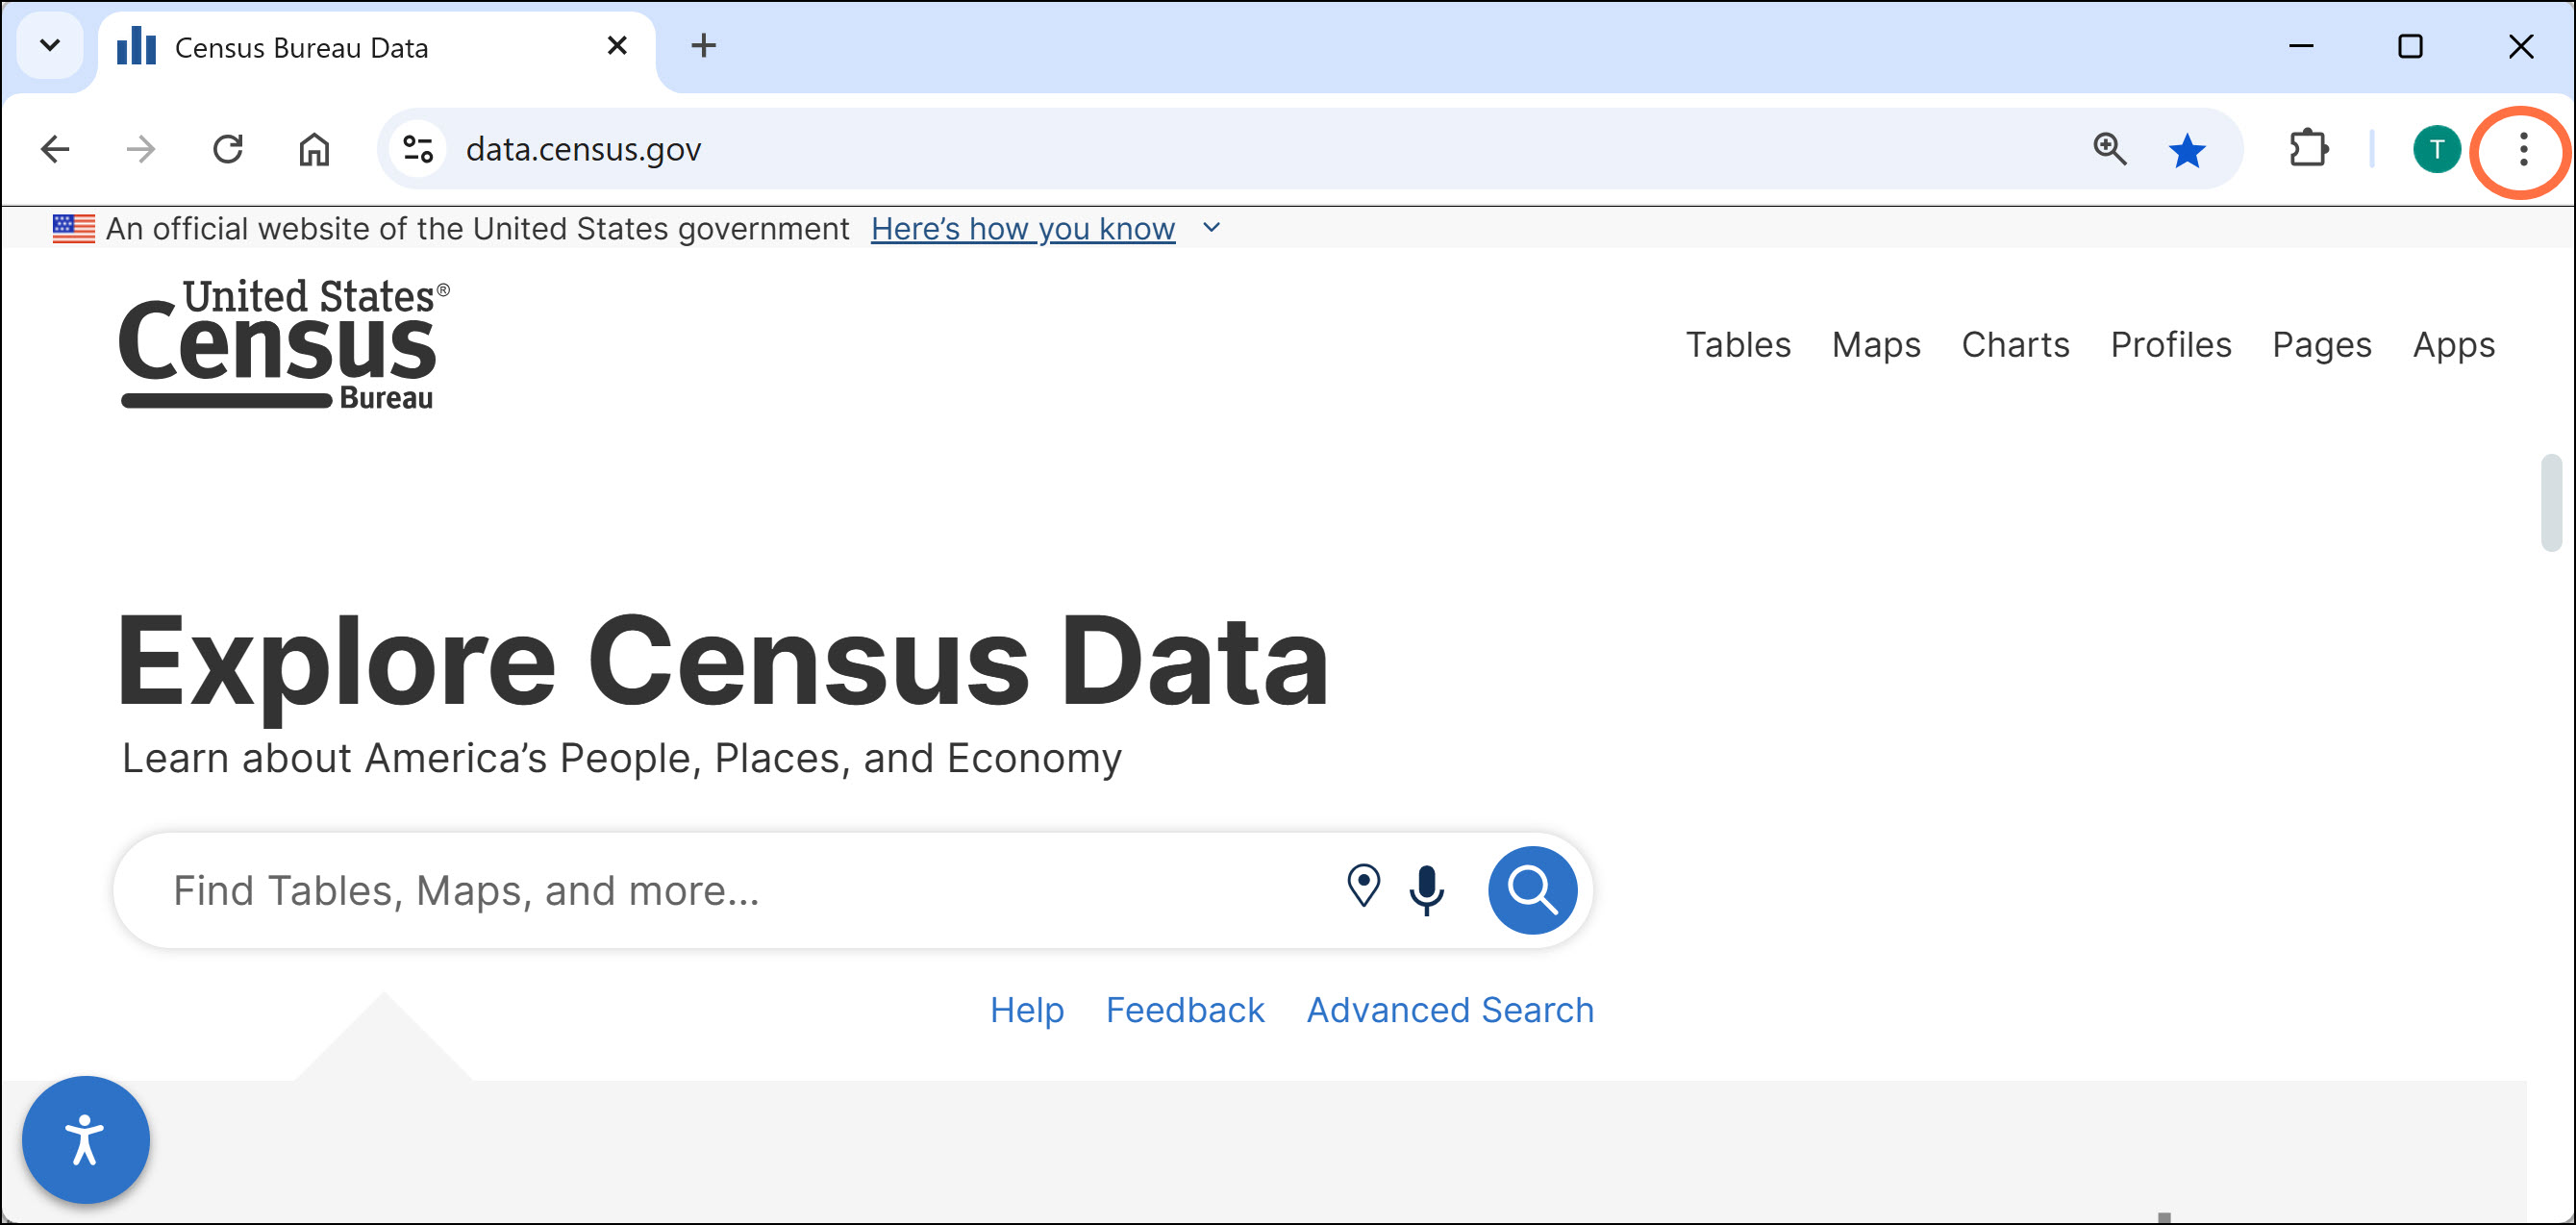Open the Advanced Search link
2576x1225 pixels.
[x=1450, y=1010]
